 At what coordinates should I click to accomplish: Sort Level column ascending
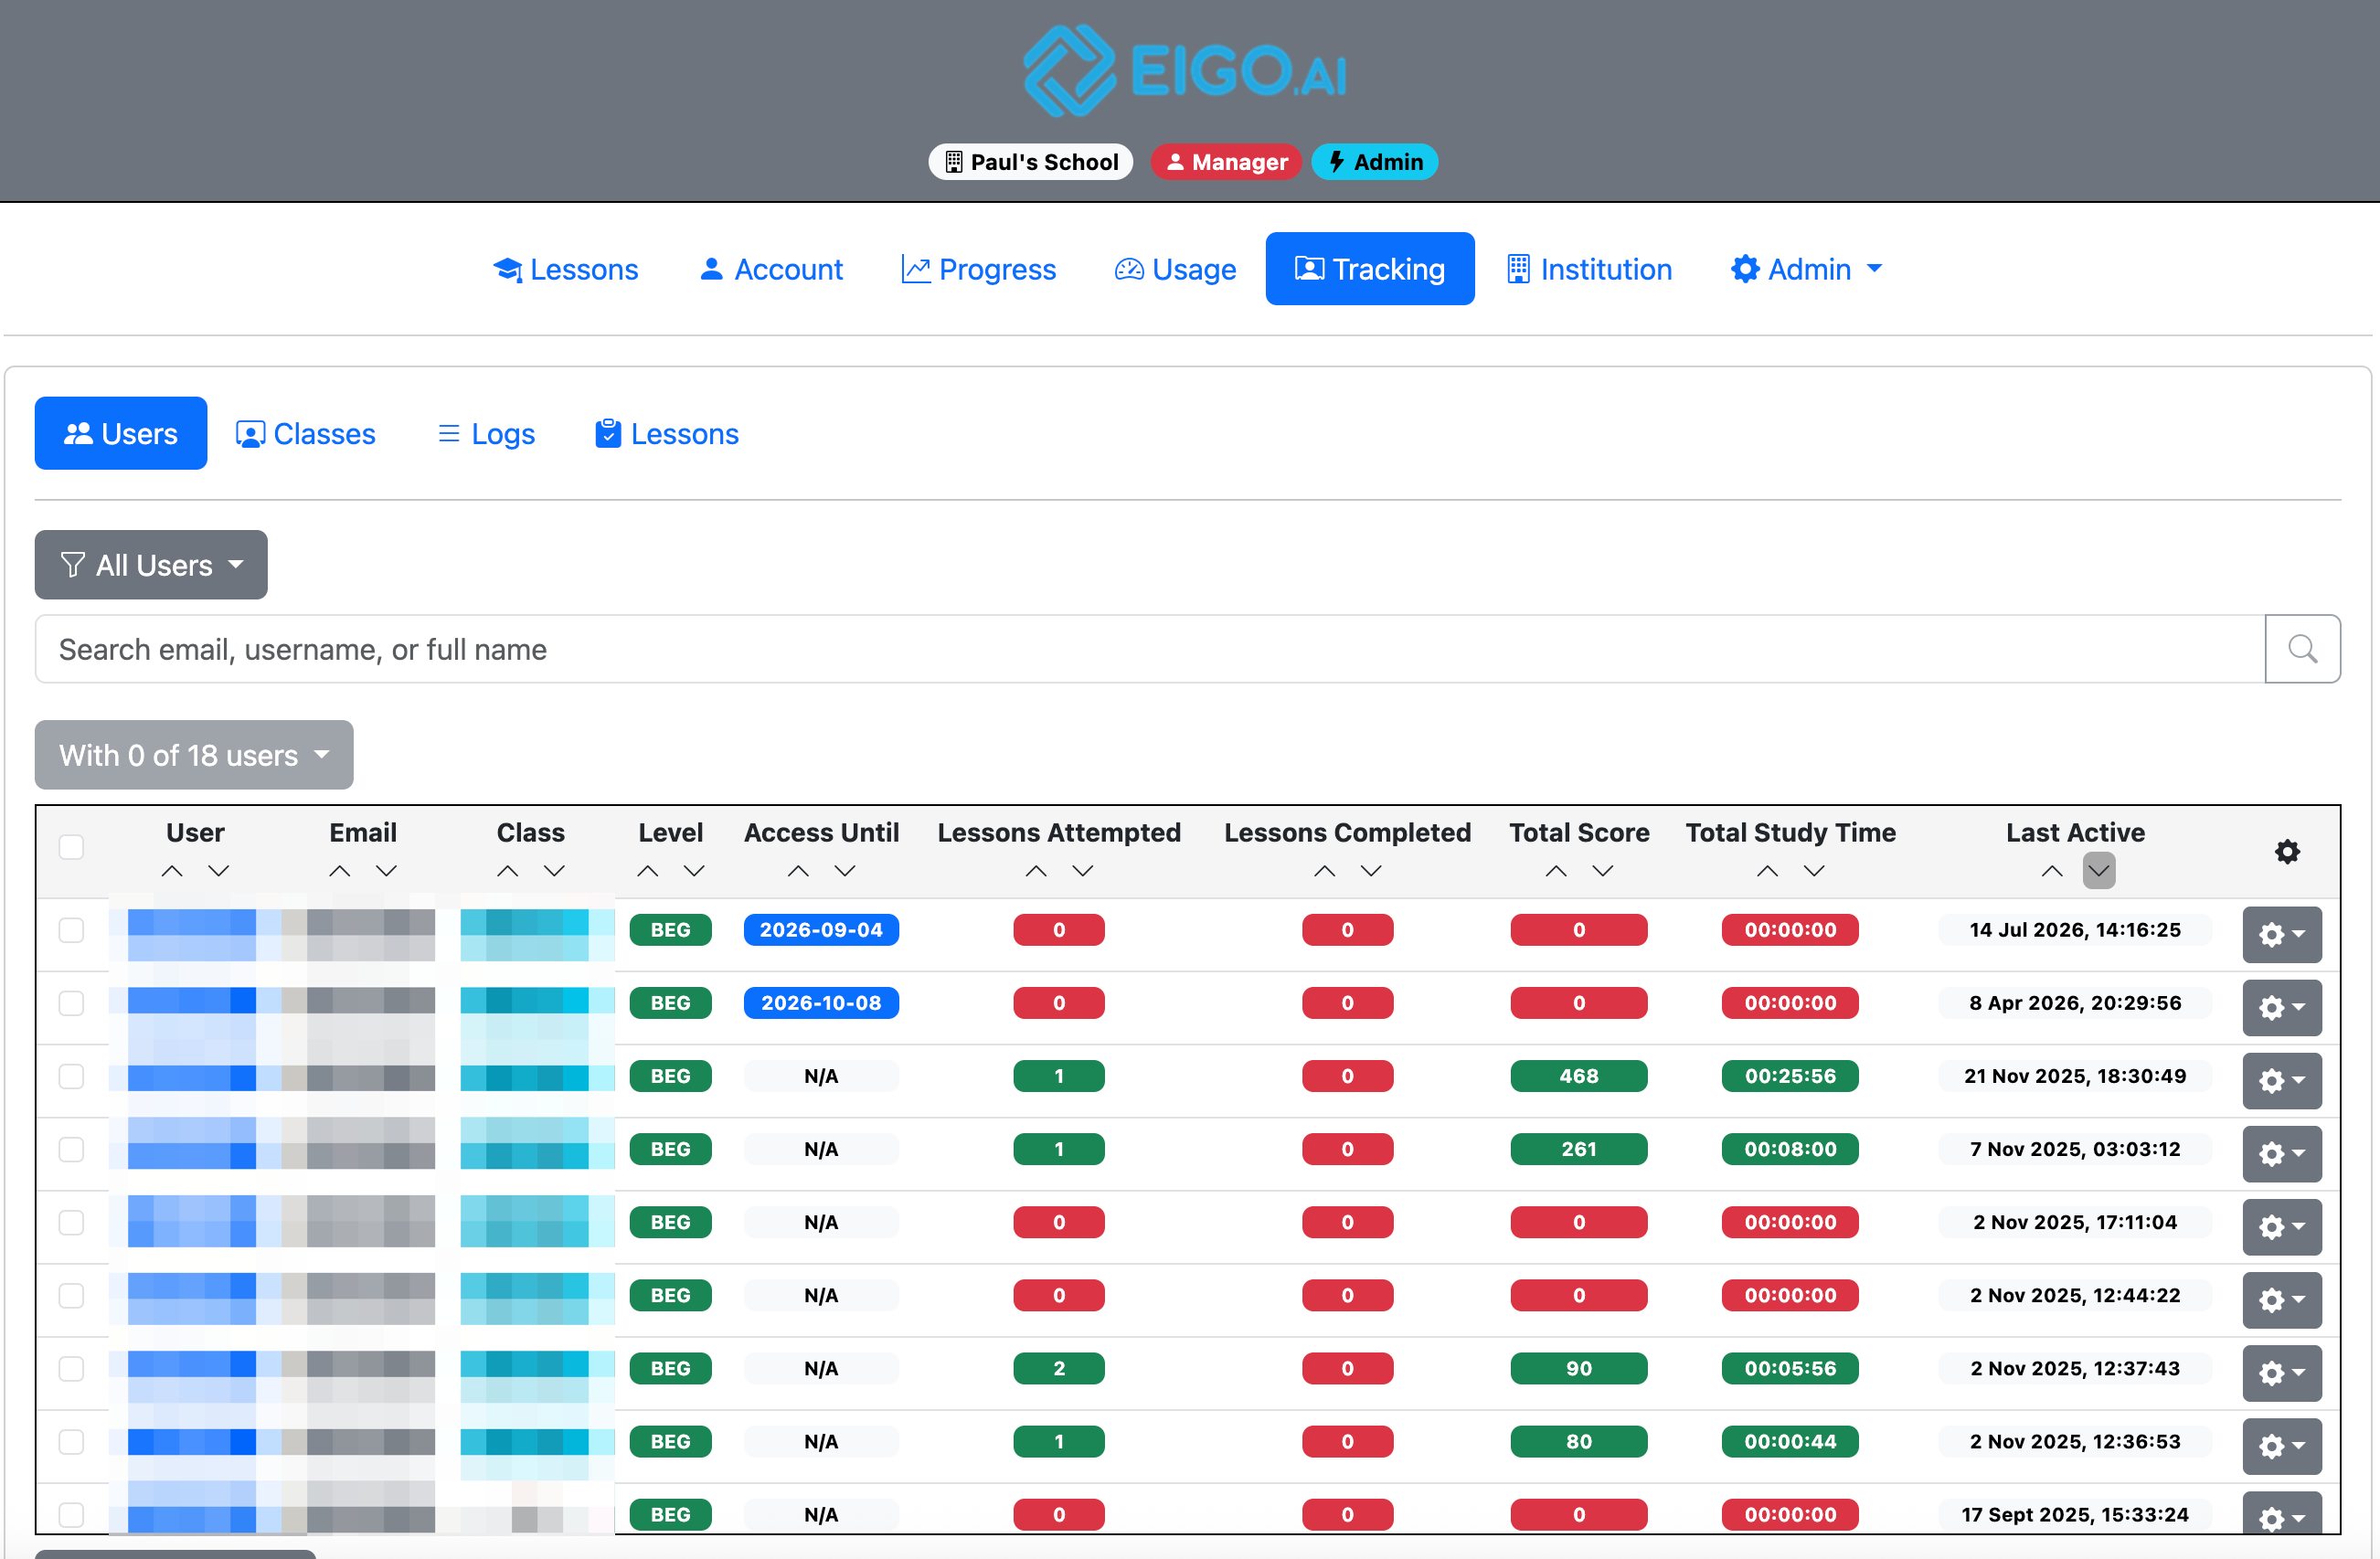(x=648, y=871)
